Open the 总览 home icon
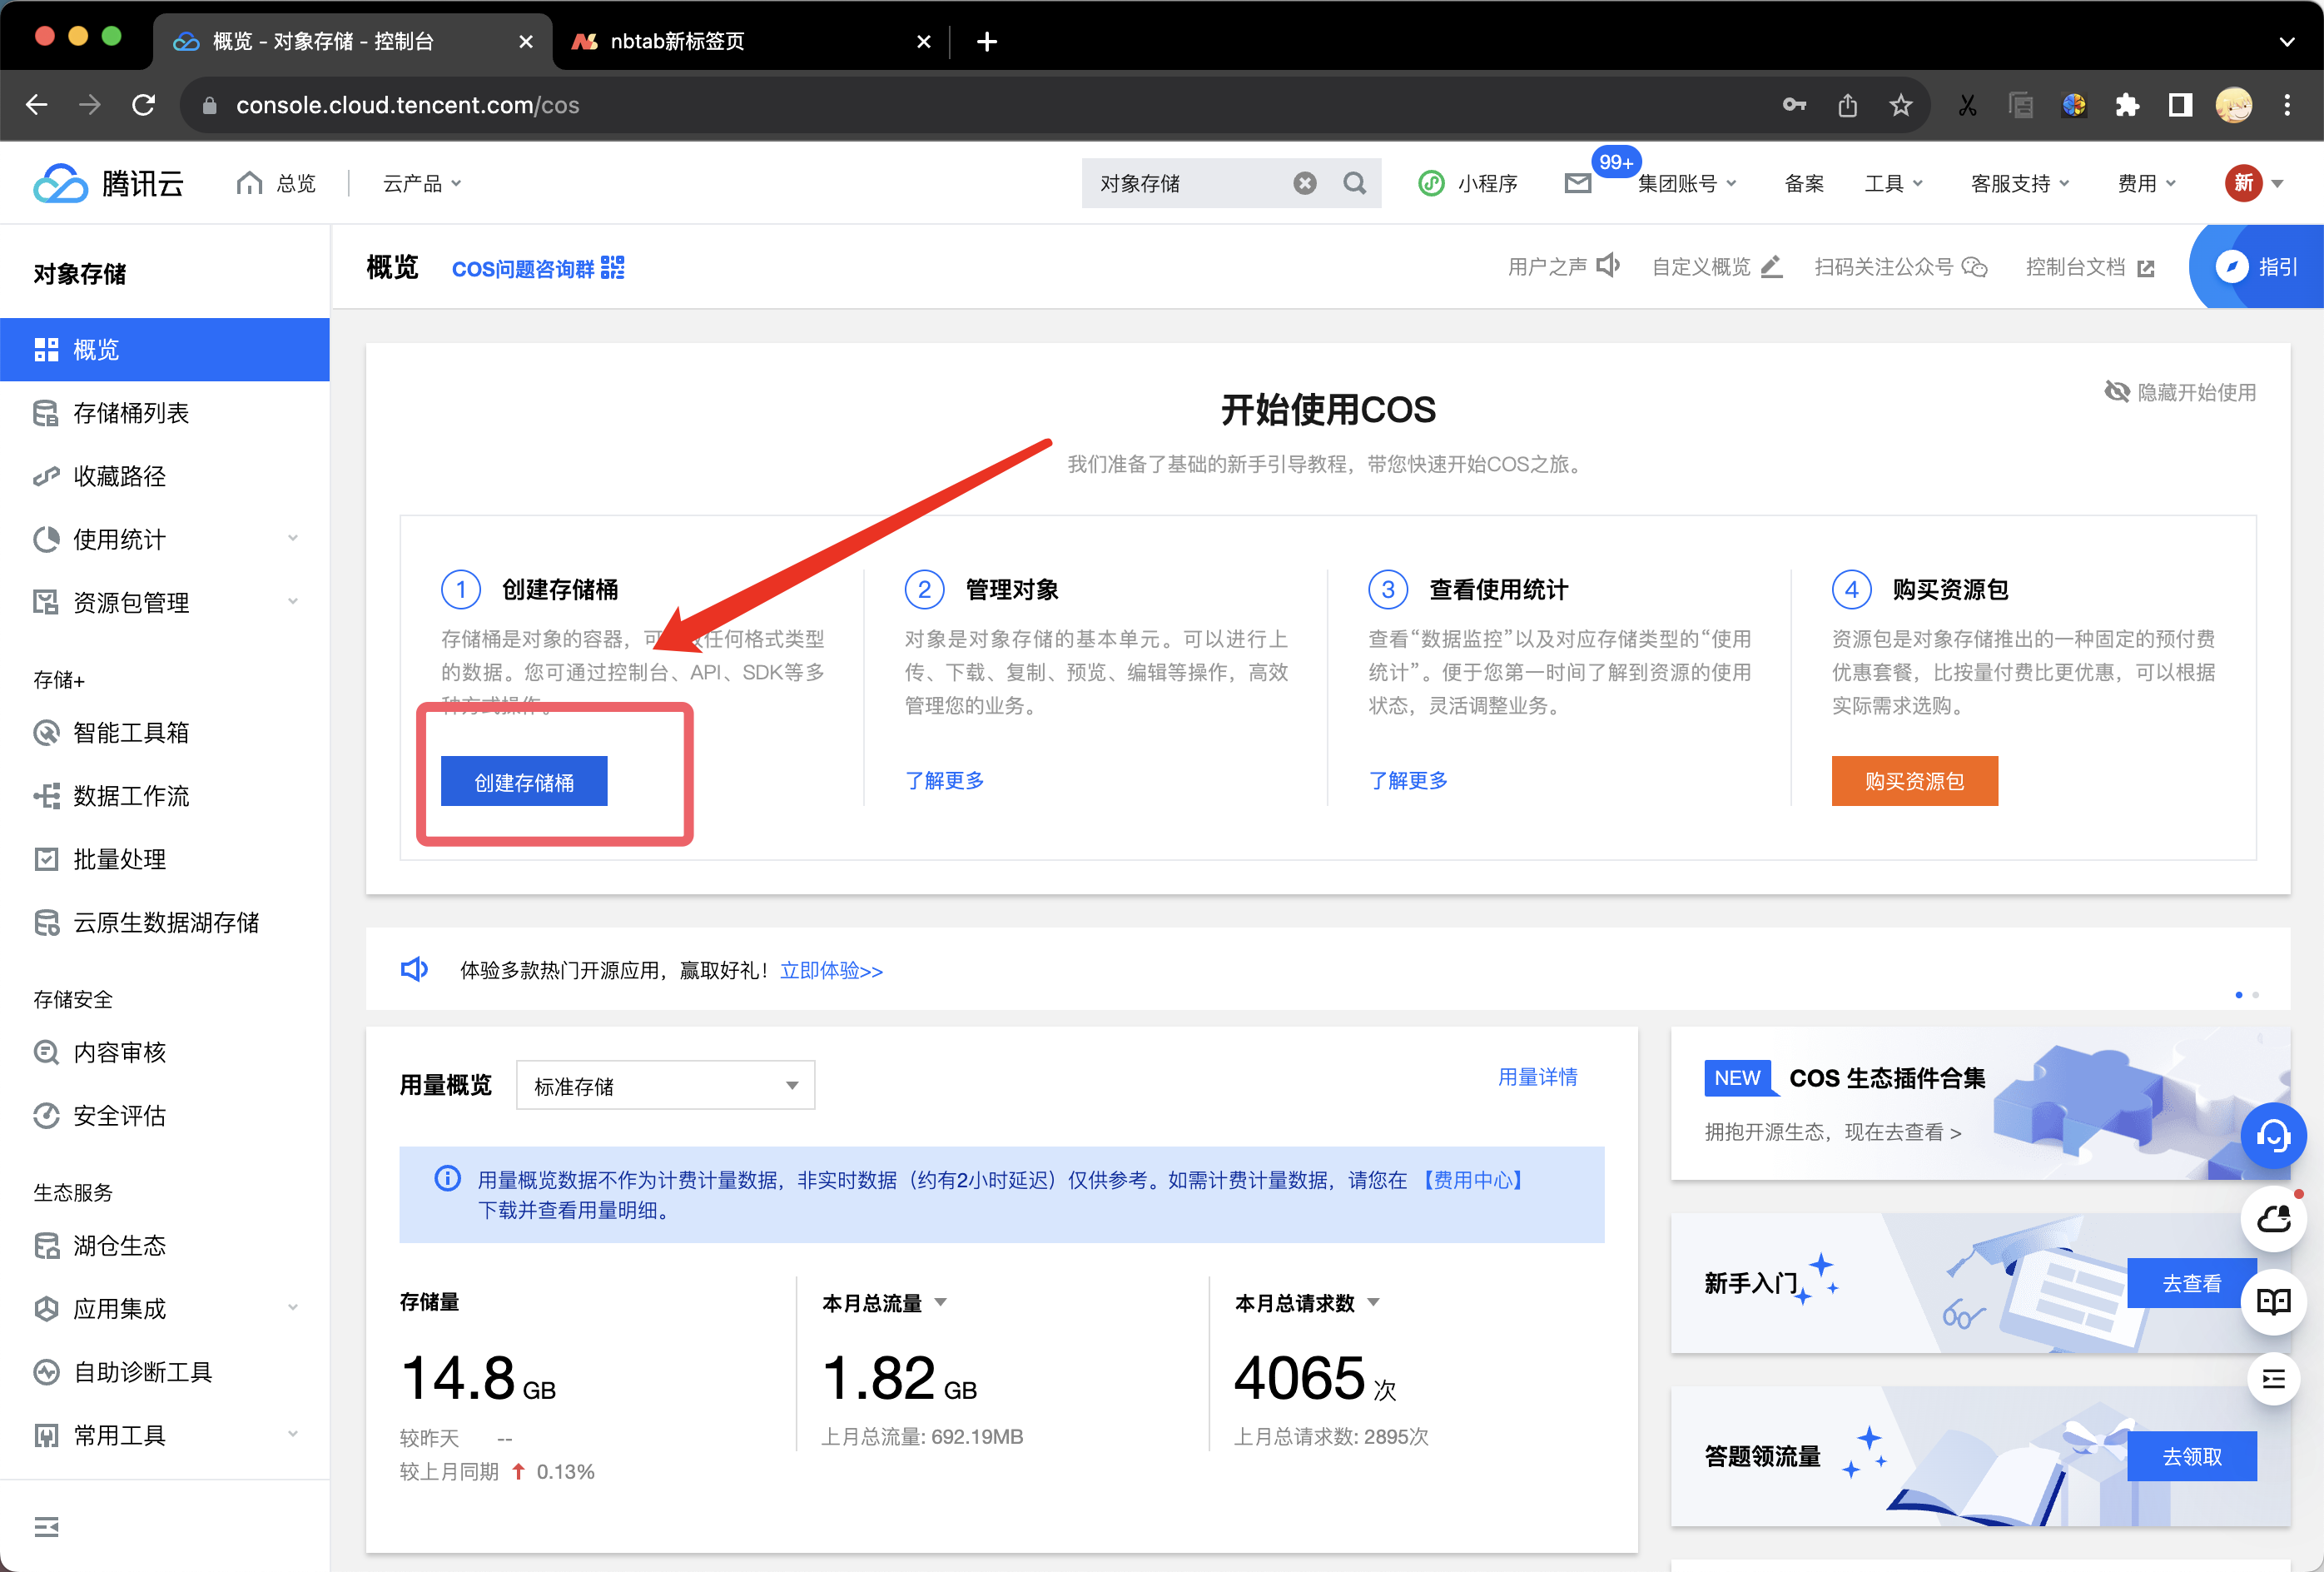 click(x=249, y=183)
